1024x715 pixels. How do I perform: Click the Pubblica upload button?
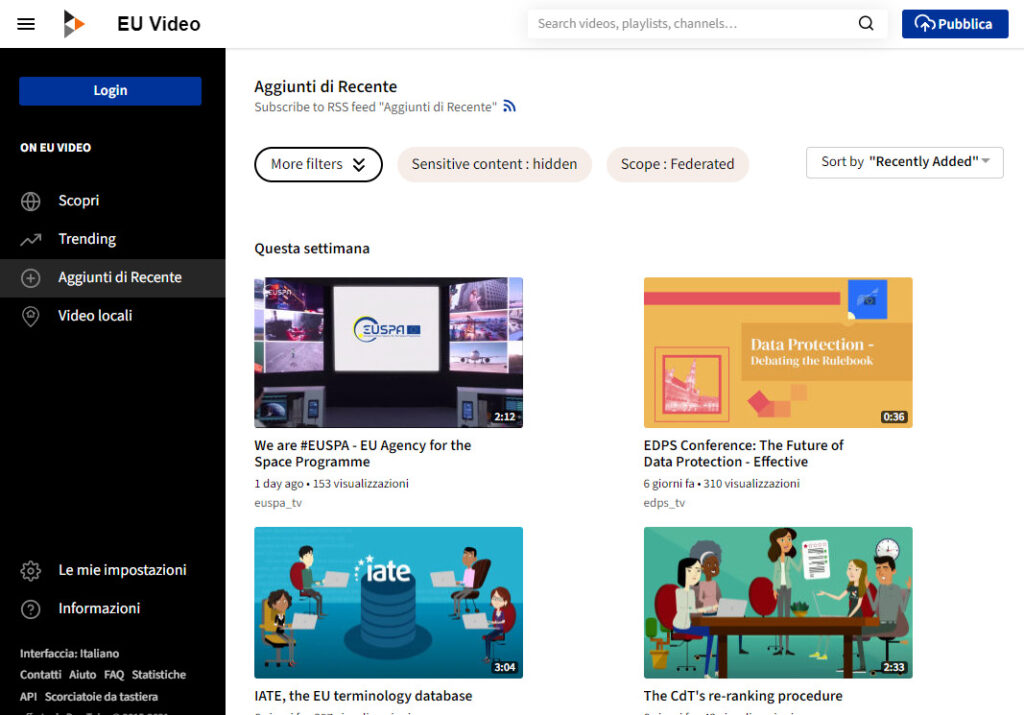(954, 24)
